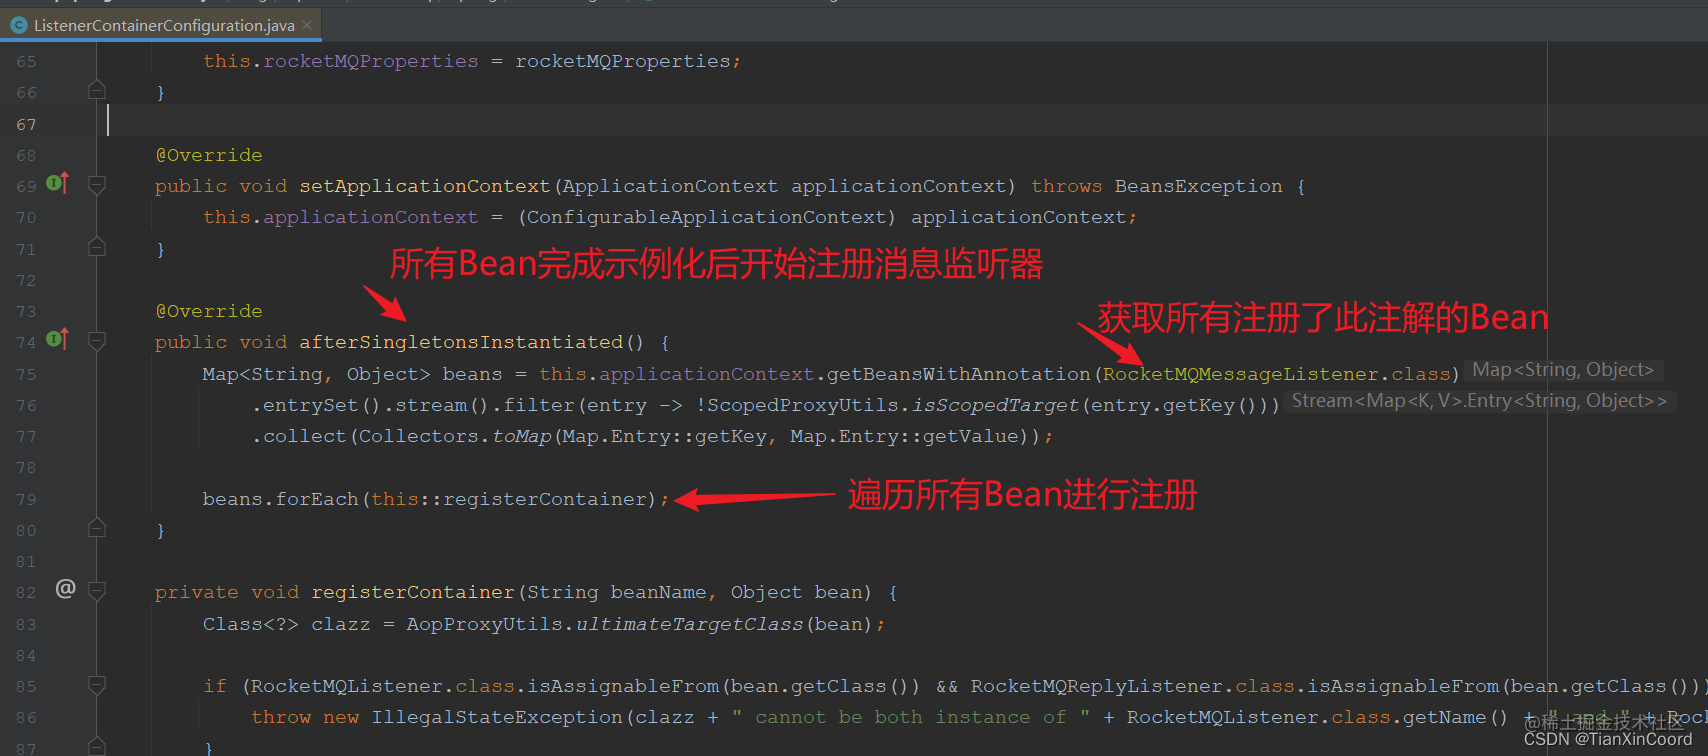The height and width of the screenshot is (756, 1708).
Task: Click this.rocketMQProperties on line 65
Action: 341,61
